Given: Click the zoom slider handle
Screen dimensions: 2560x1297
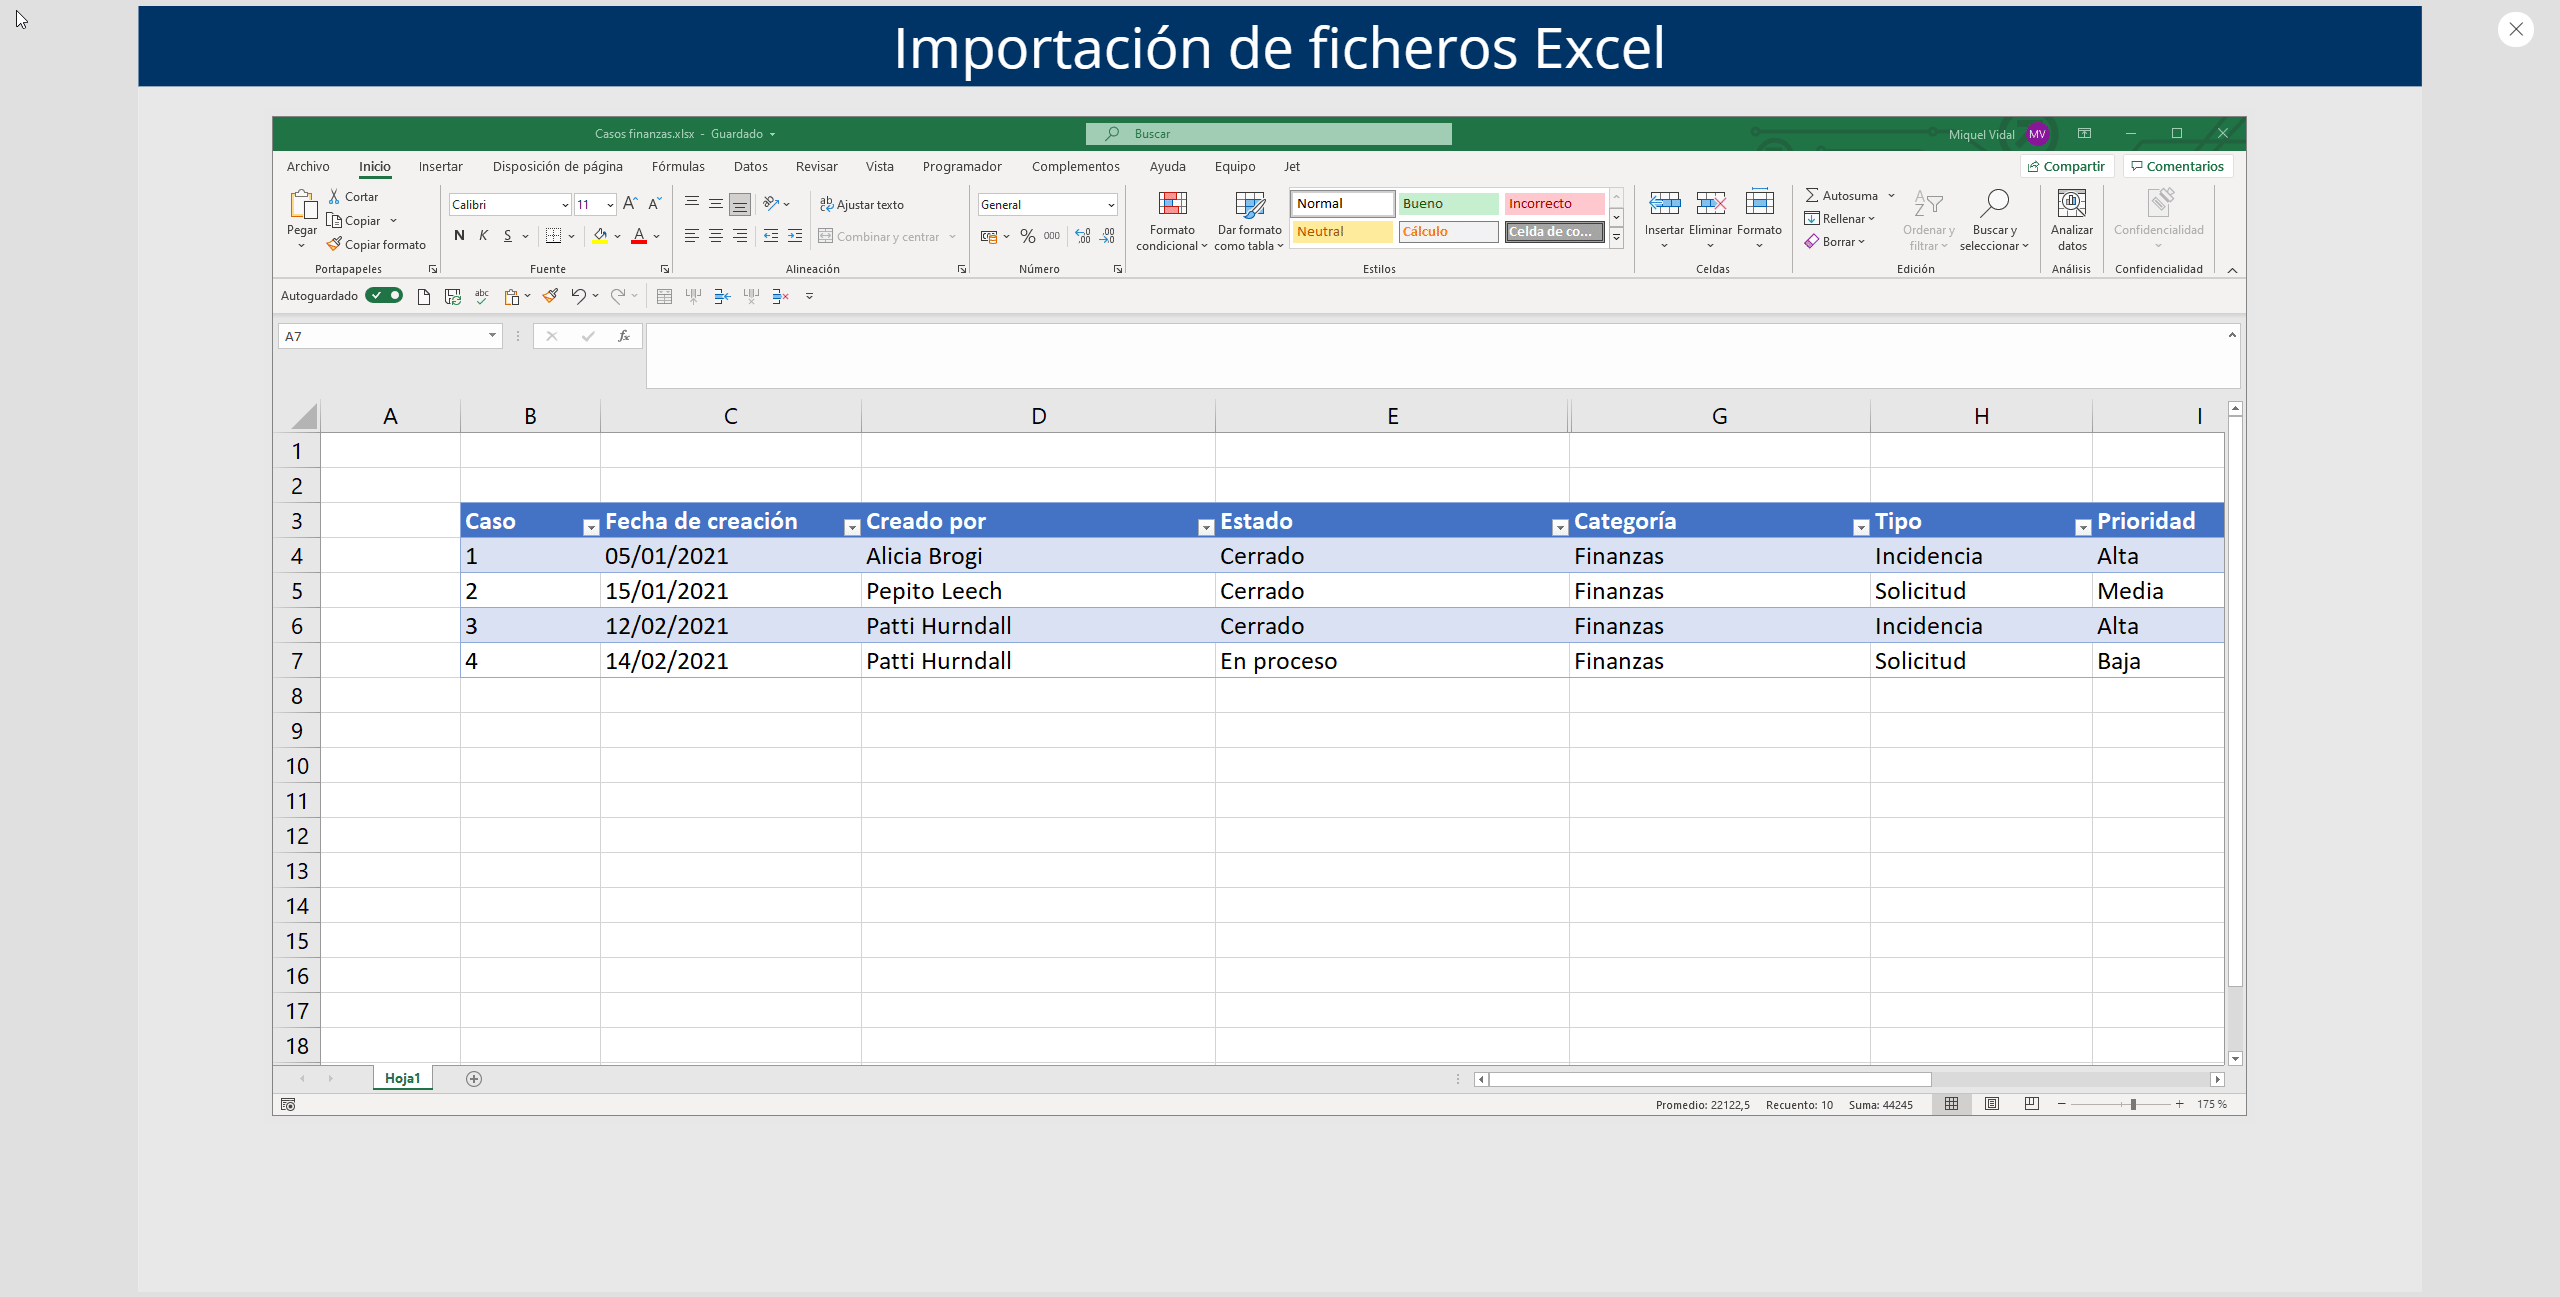Looking at the screenshot, I should 2133,1104.
